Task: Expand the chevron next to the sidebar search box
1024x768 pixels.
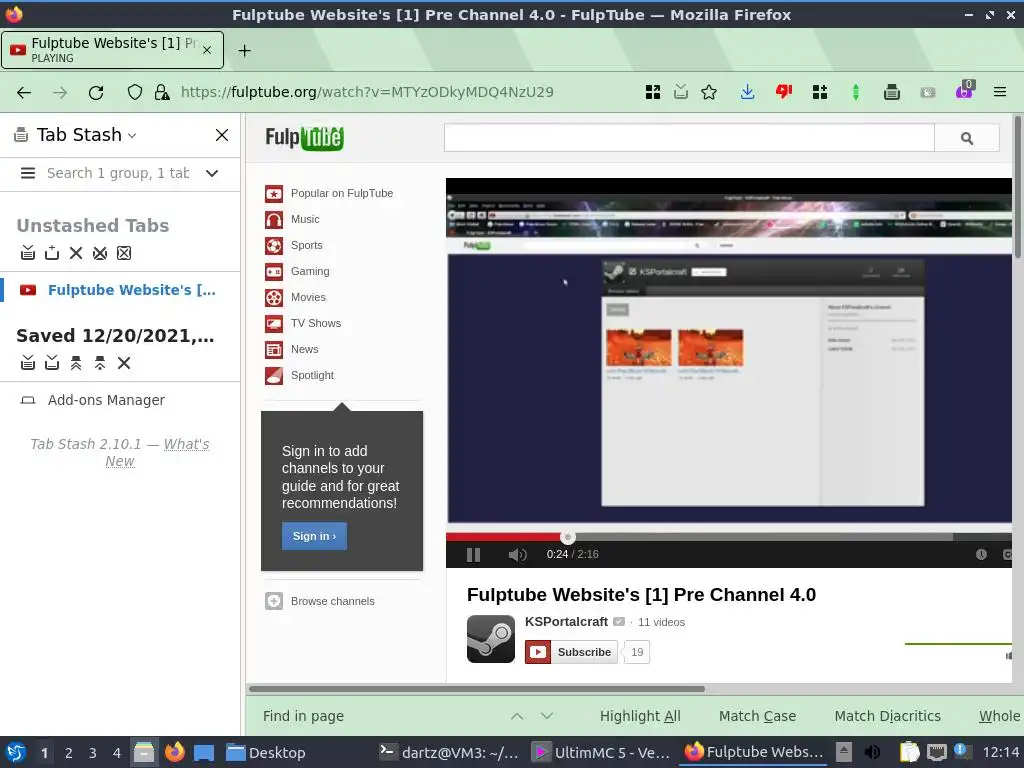Action: (212, 173)
